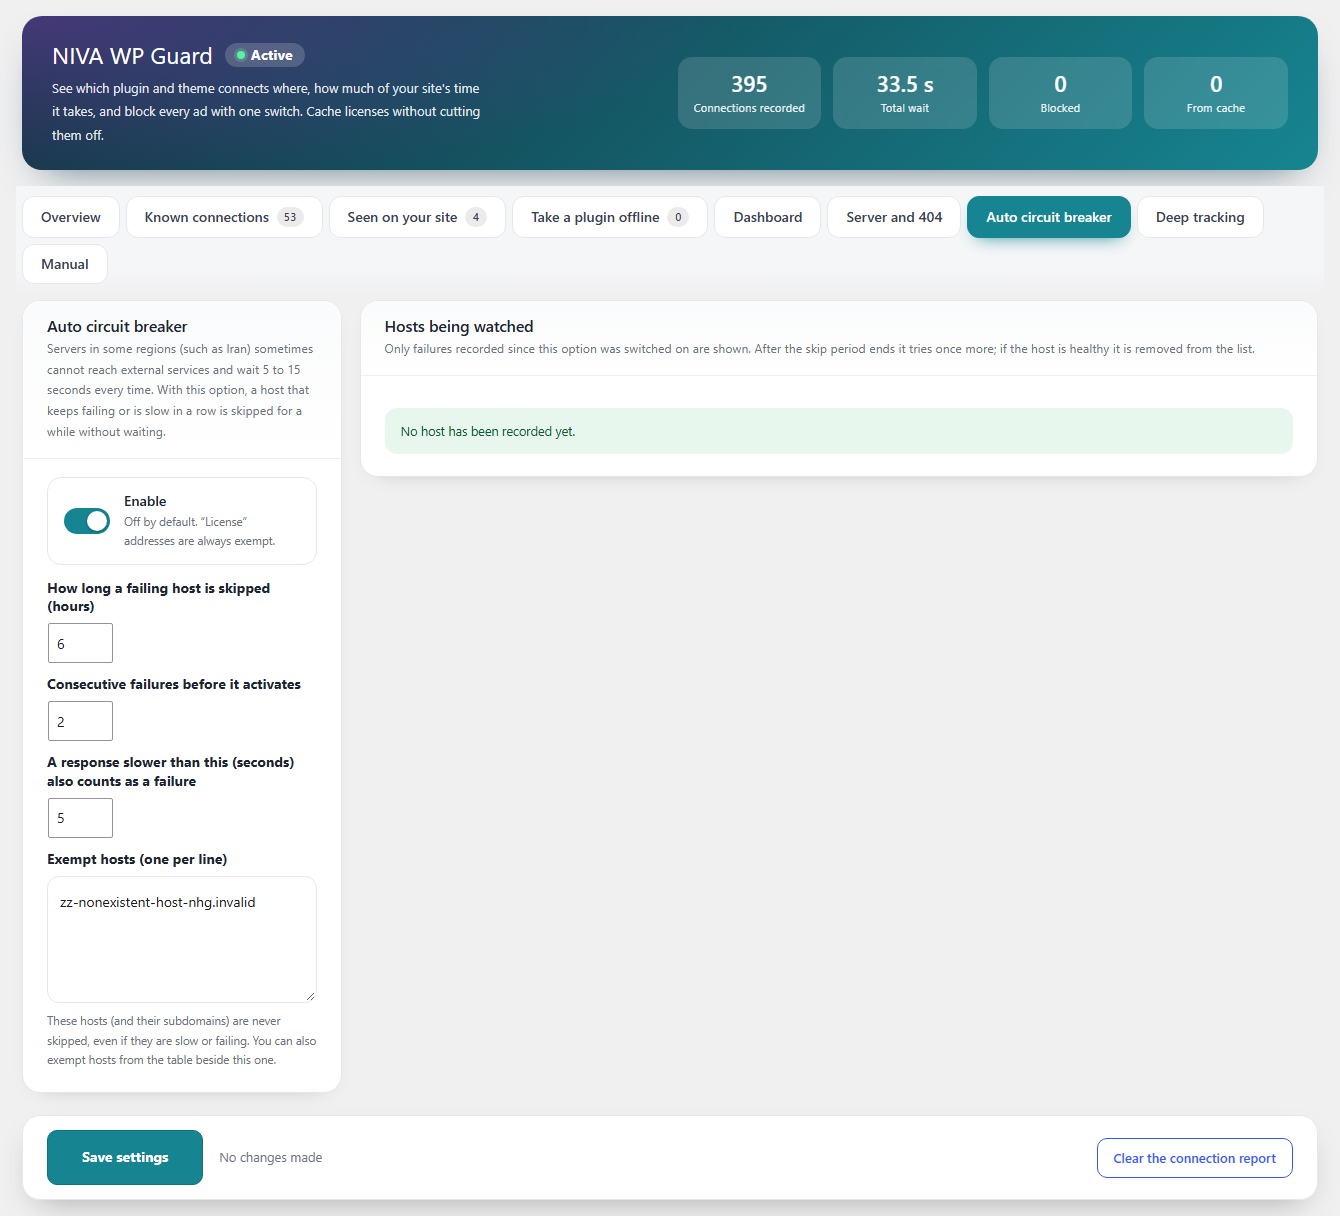
Task: Click the "Hosts being watched" heading
Action: 459,326
